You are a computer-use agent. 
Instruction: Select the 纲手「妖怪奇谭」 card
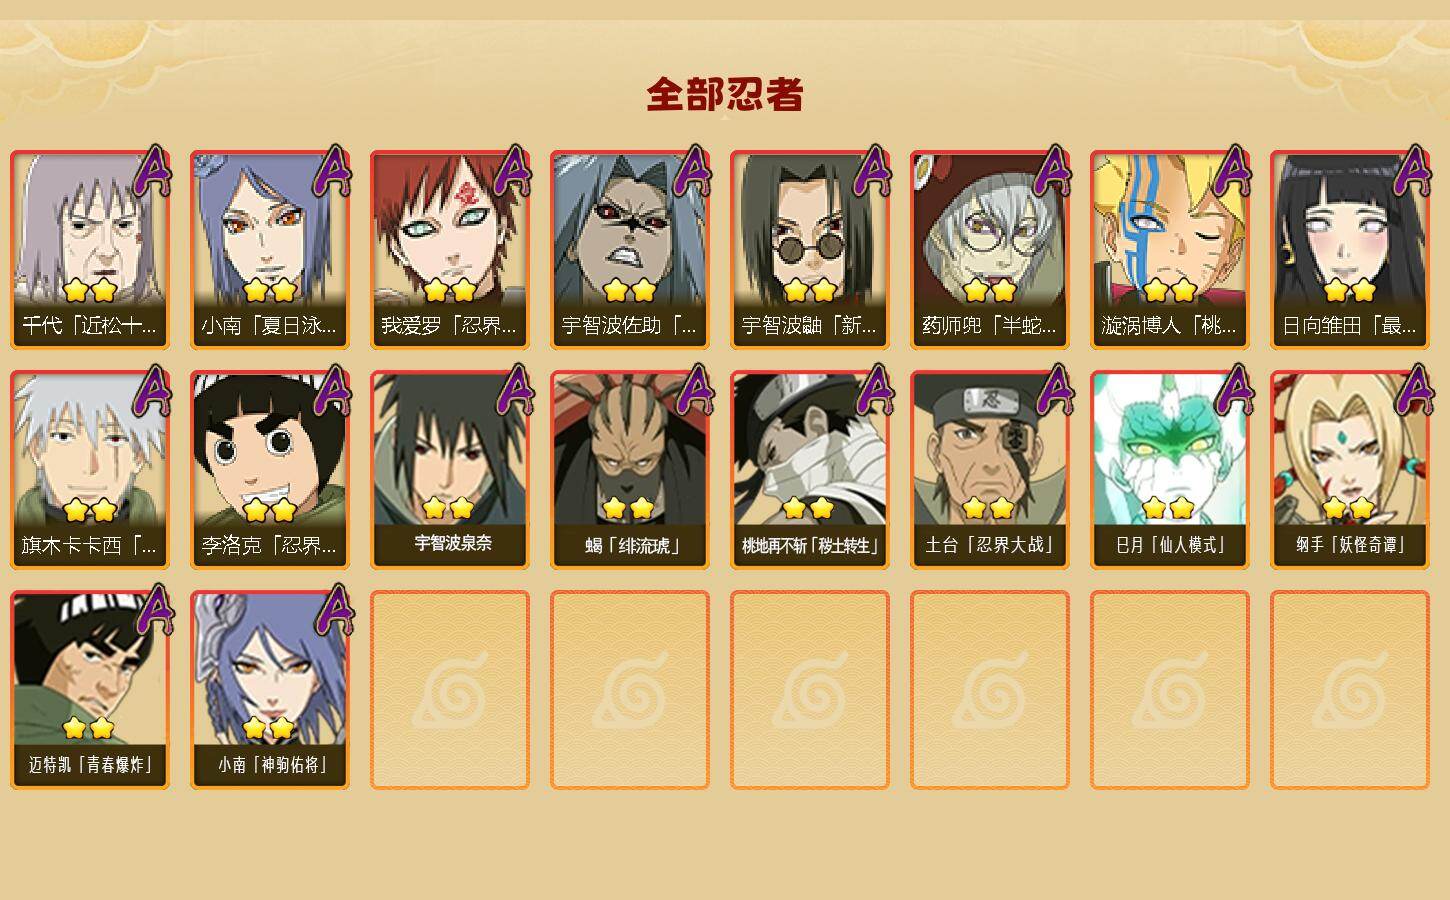[x=1350, y=470]
